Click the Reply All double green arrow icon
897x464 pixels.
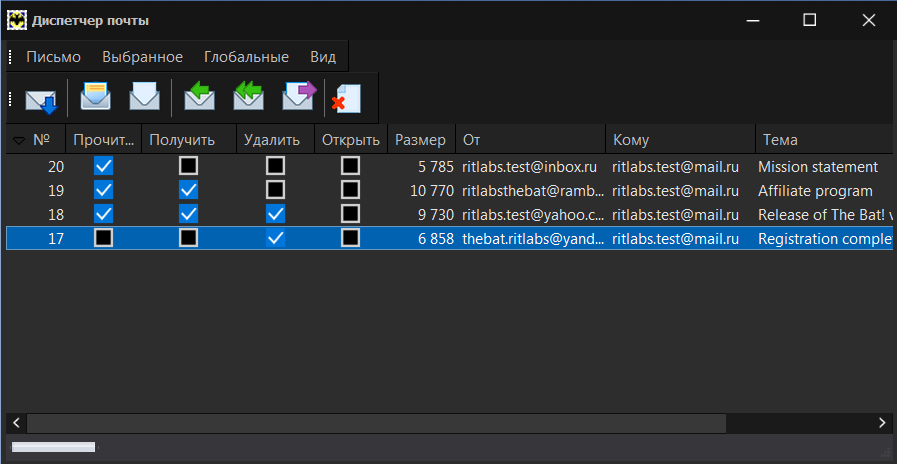click(248, 96)
